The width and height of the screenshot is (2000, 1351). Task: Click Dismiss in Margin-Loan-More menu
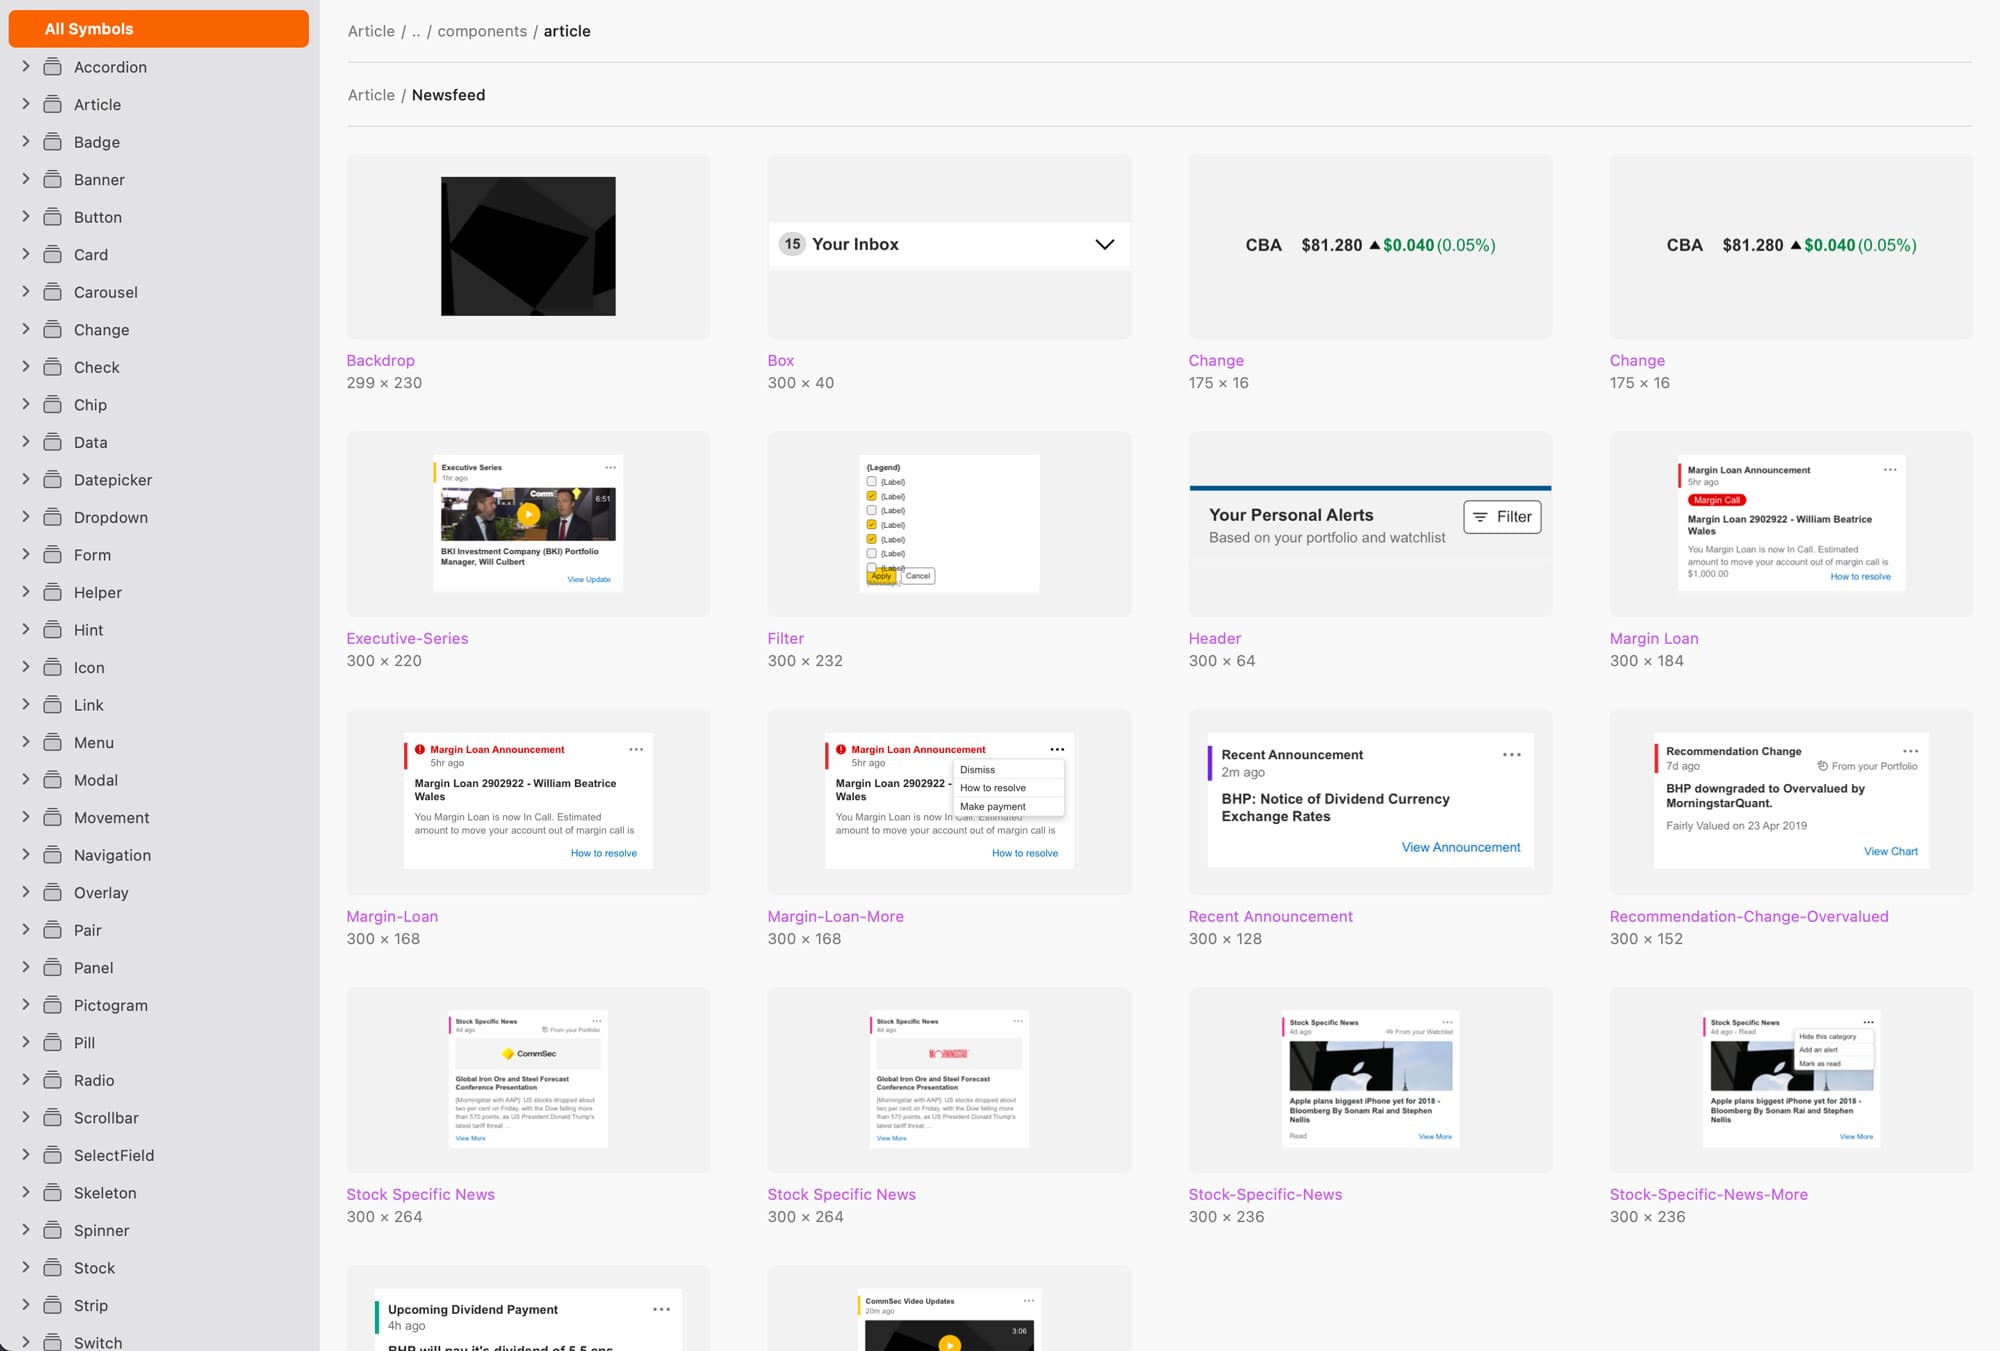pyautogui.click(x=977, y=770)
